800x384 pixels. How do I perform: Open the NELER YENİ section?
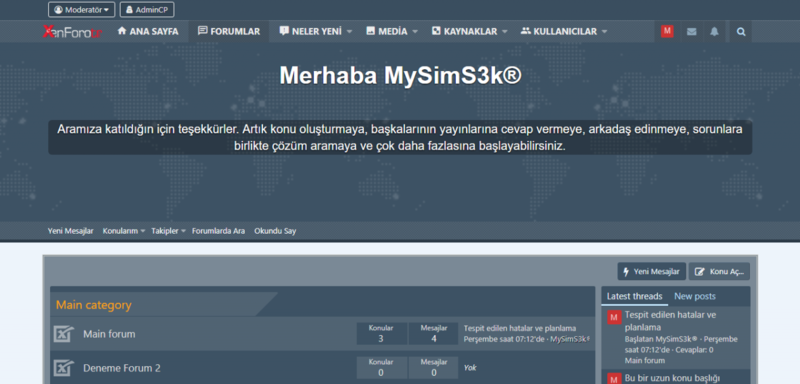[x=310, y=32]
